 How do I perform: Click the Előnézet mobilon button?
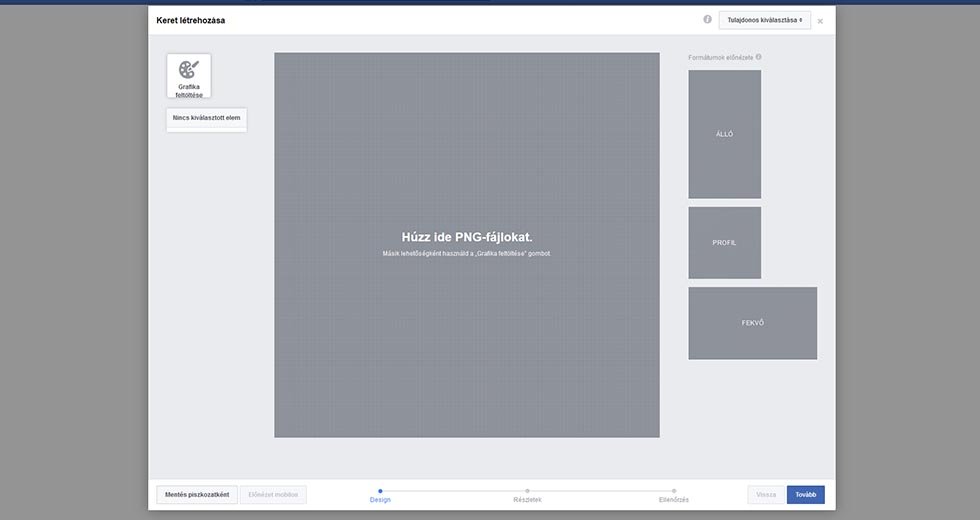pos(273,494)
